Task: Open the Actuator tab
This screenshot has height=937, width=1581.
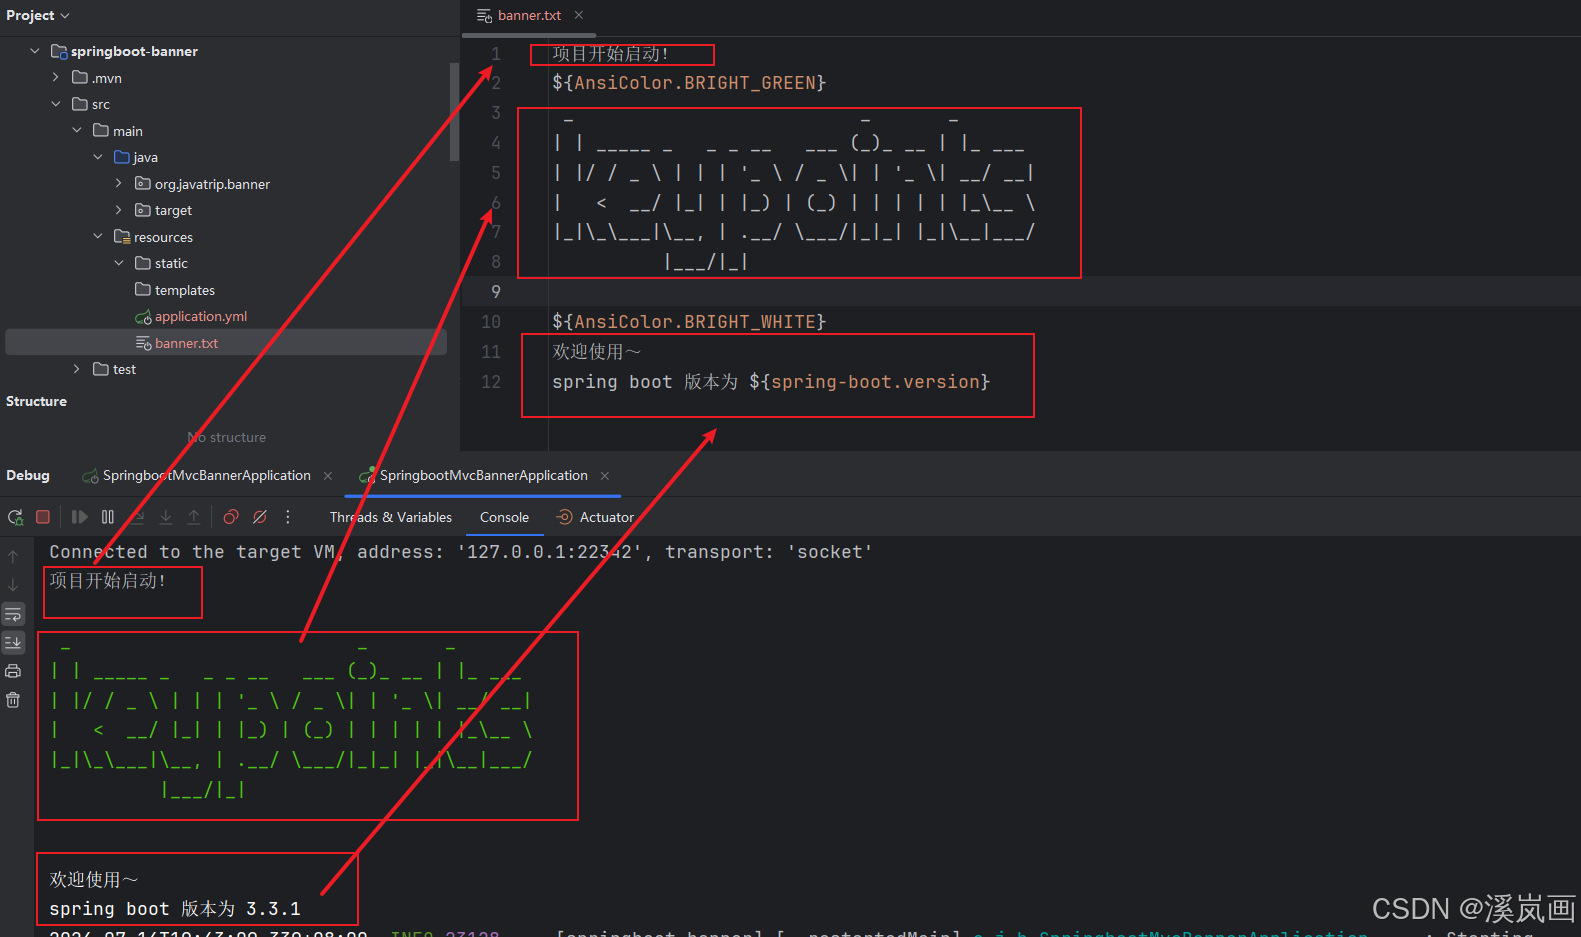Action: (595, 517)
